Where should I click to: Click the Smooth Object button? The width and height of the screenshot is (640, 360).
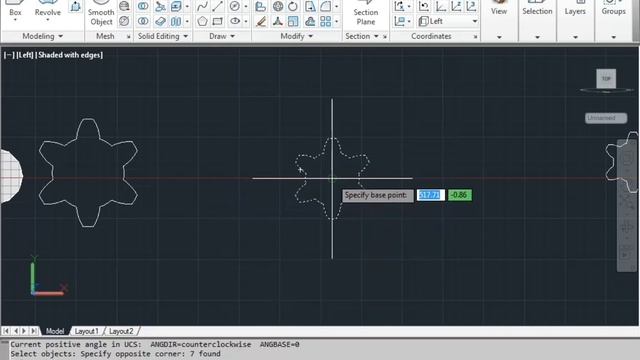click(x=101, y=14)
